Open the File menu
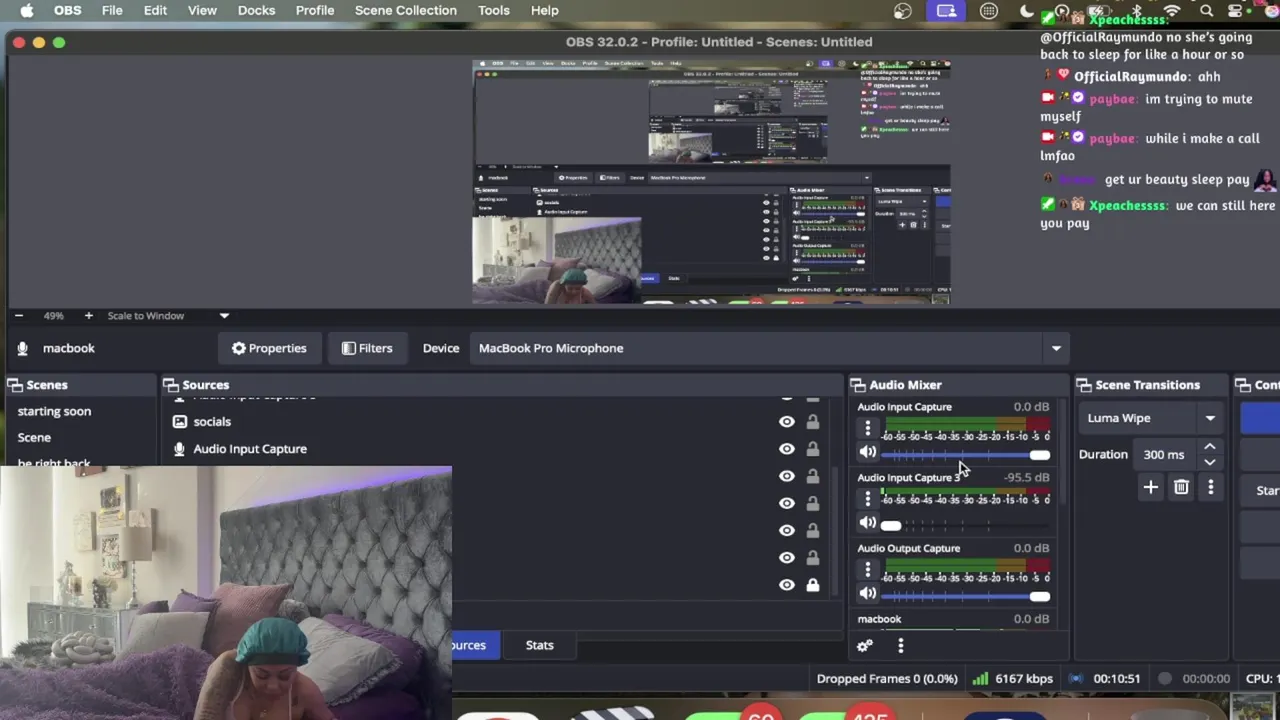Image resolution: width=1280 pixels, height=720 pixels. (x=112, y=10)
